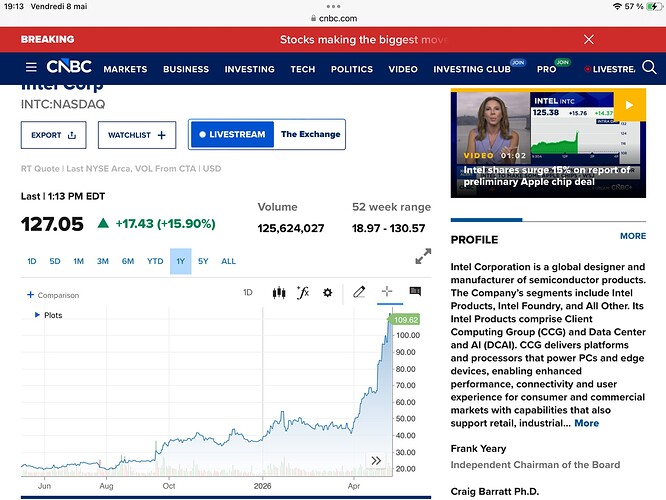Click the Export button

pyautogui.click(x=54, y=135)
